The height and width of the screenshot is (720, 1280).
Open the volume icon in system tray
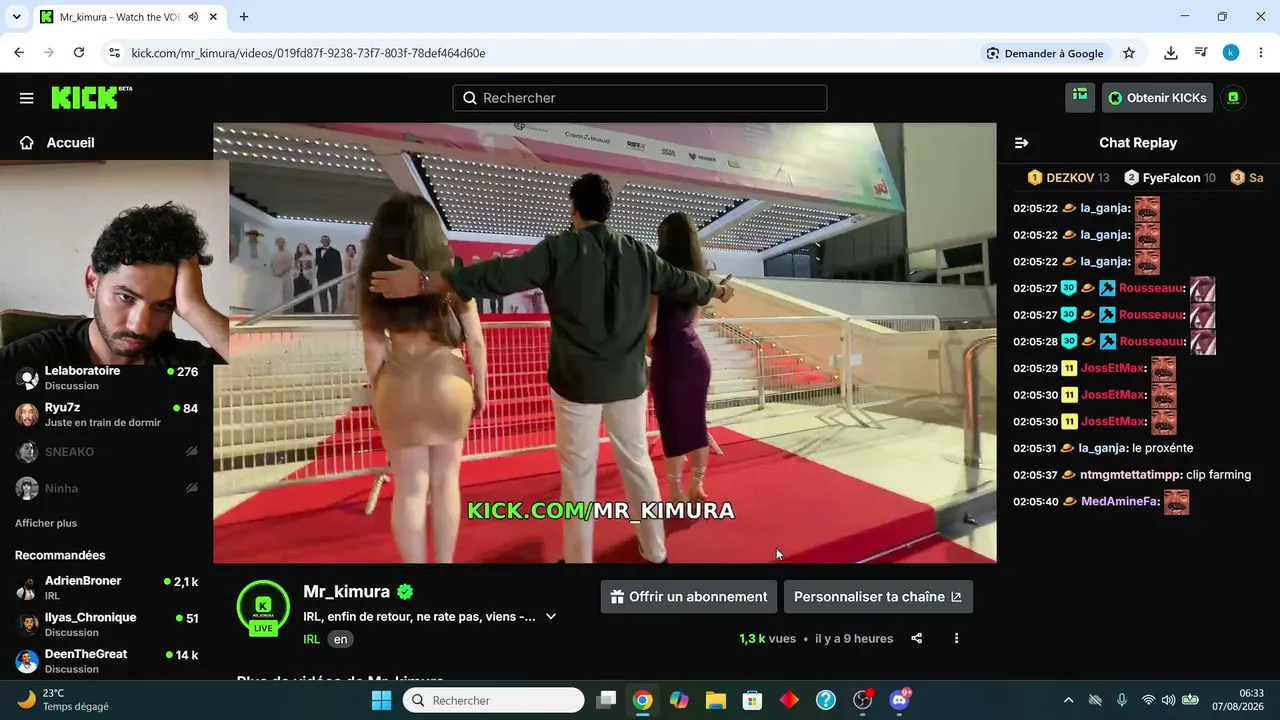point(1169,700)
